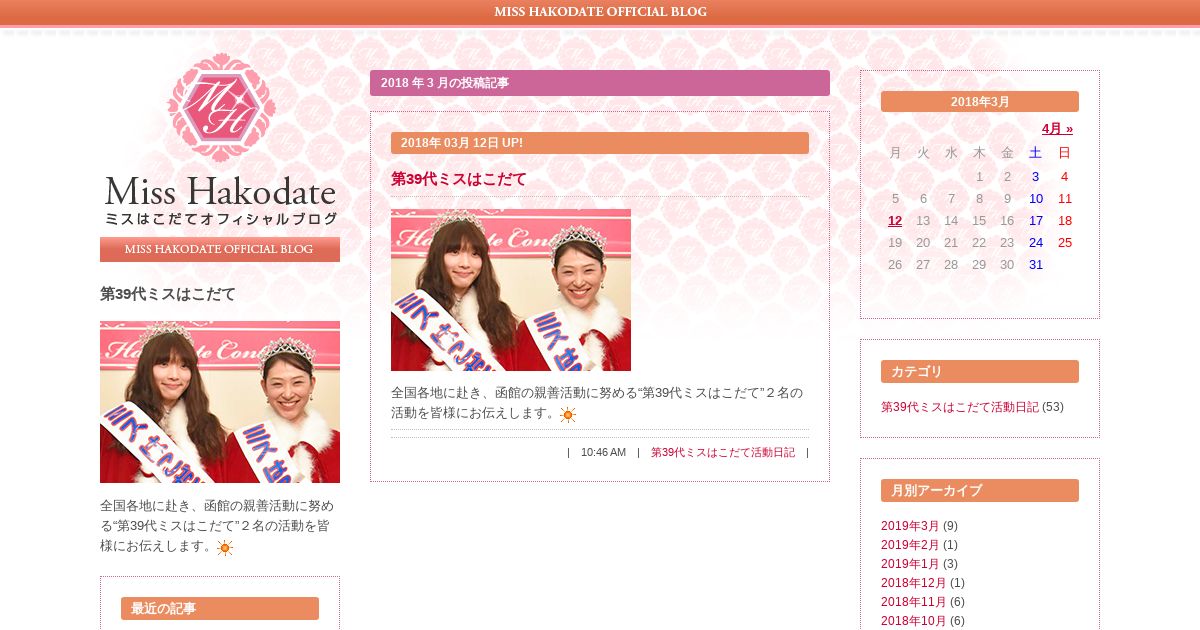The width and height of the screenshot is (1200, 630).
Task: Open the post photo thumbnail
Action: [511, 290]
